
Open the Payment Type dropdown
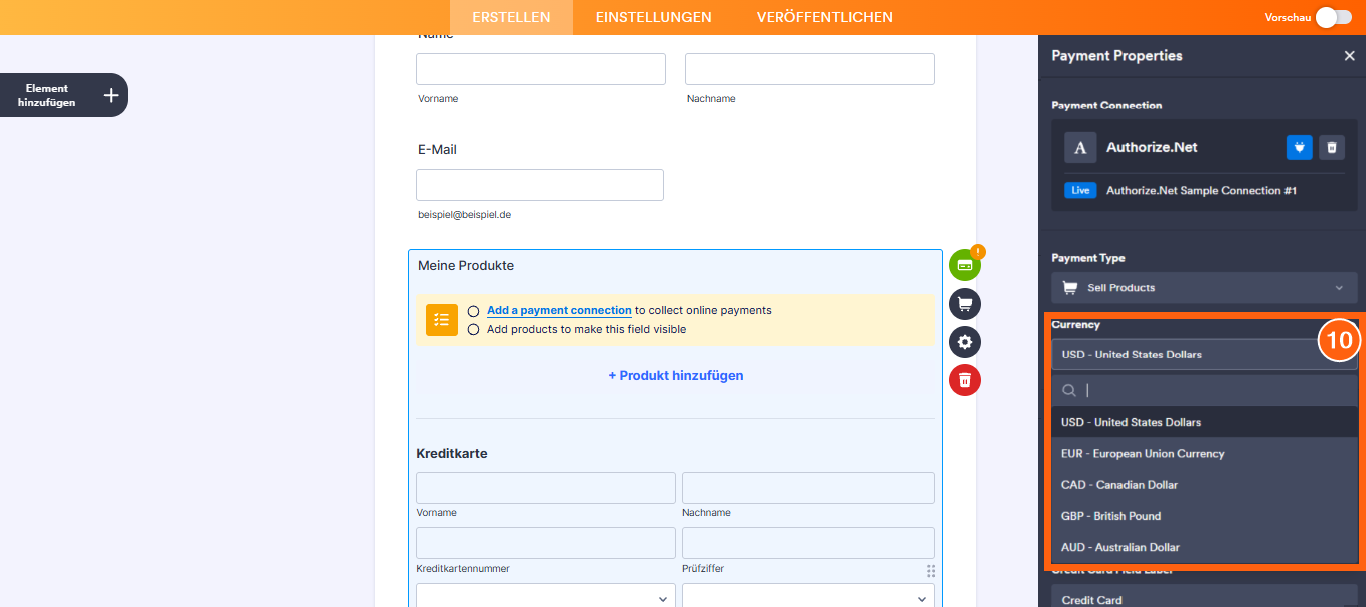click(x=1204, y=287)
